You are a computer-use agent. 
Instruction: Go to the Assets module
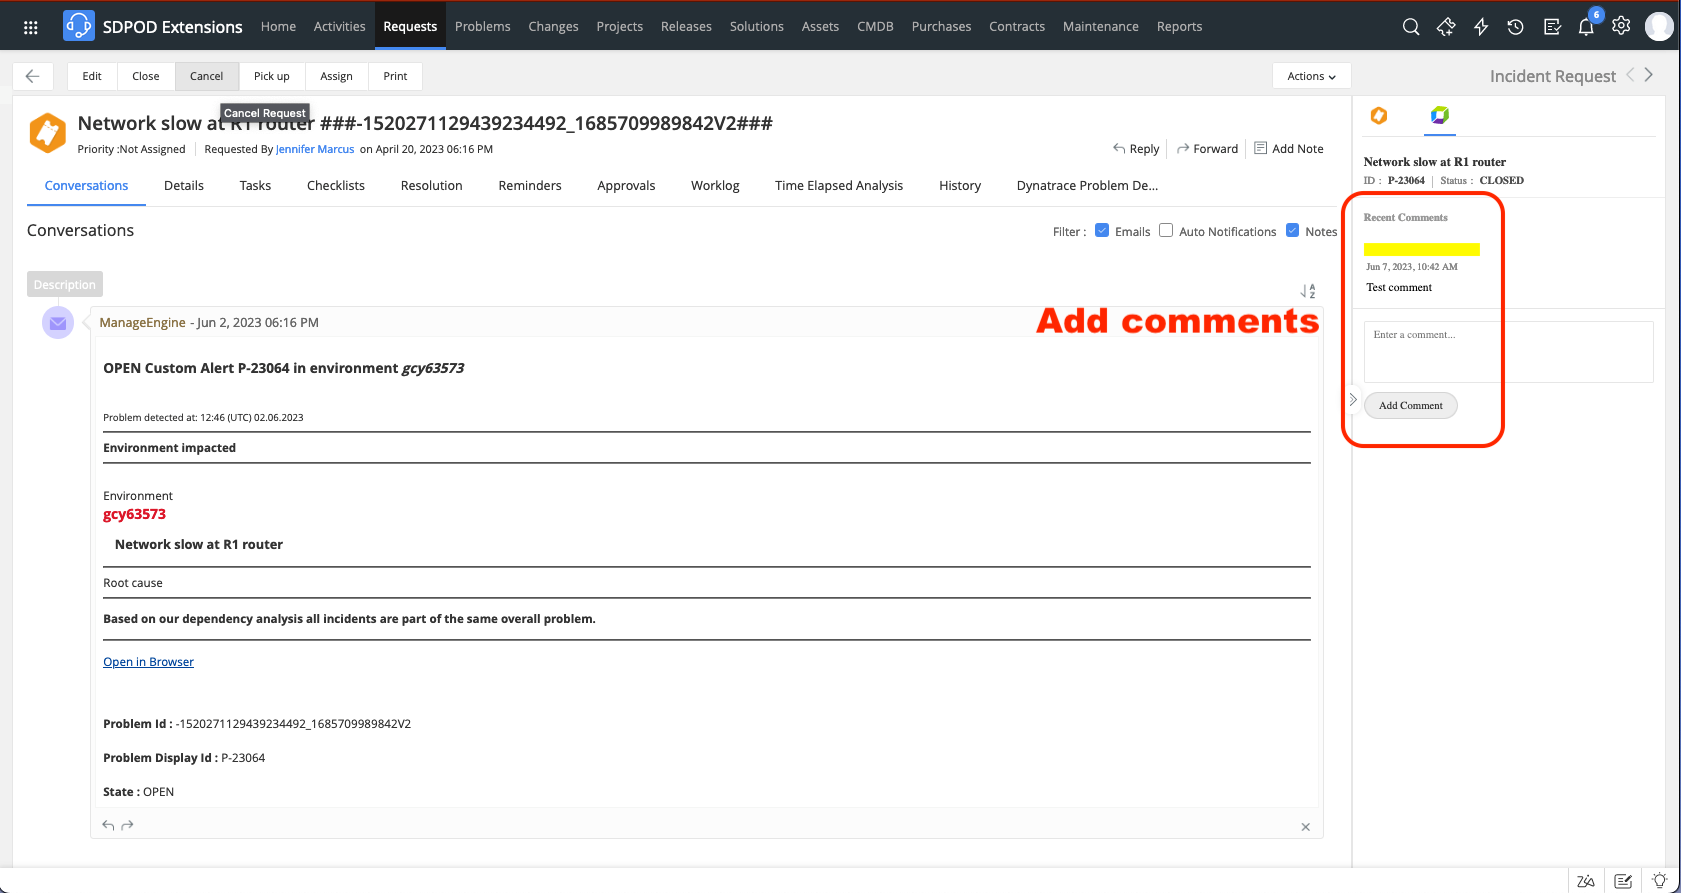click(x=820, y=27)
